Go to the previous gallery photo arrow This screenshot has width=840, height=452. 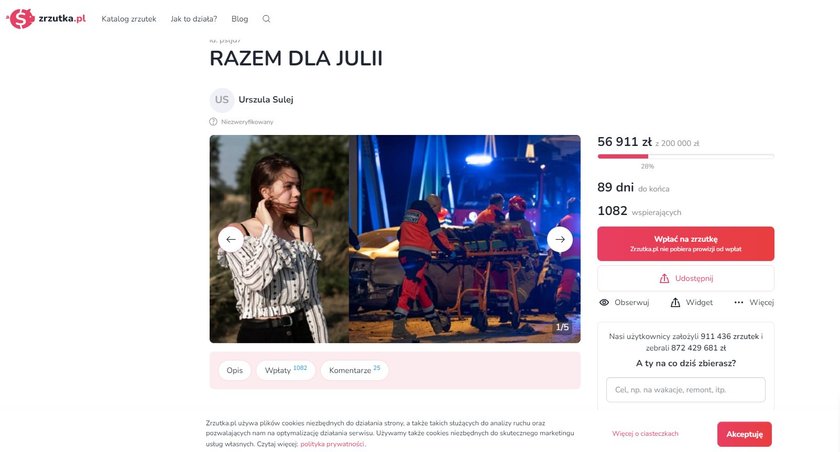click(231, 239)
